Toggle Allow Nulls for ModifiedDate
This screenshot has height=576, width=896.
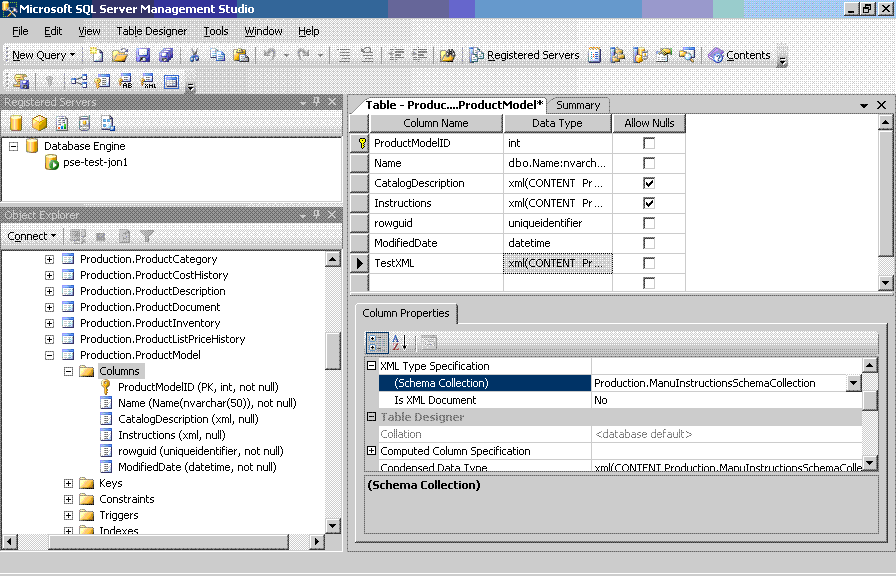[649, 243]
